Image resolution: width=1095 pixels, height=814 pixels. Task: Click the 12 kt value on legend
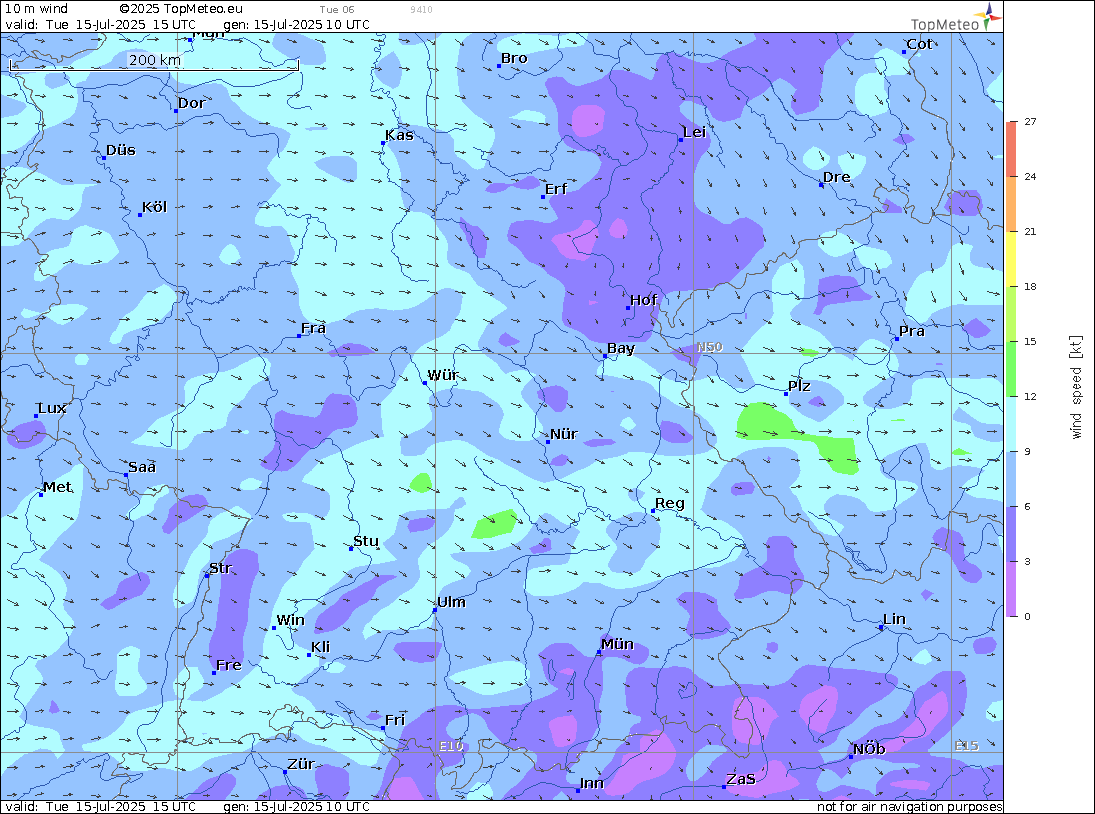[x=1030, y=397]
